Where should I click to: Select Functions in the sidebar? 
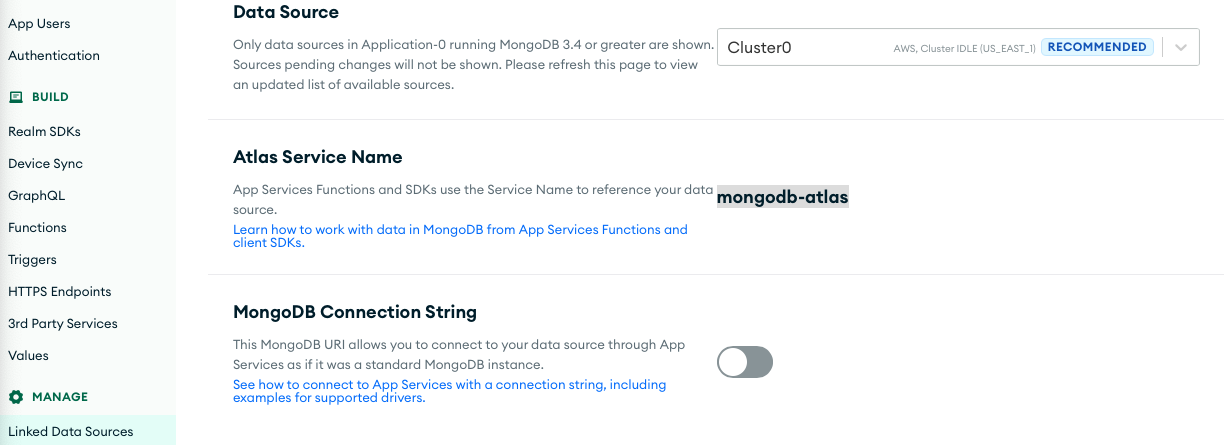tap(37, 227)
